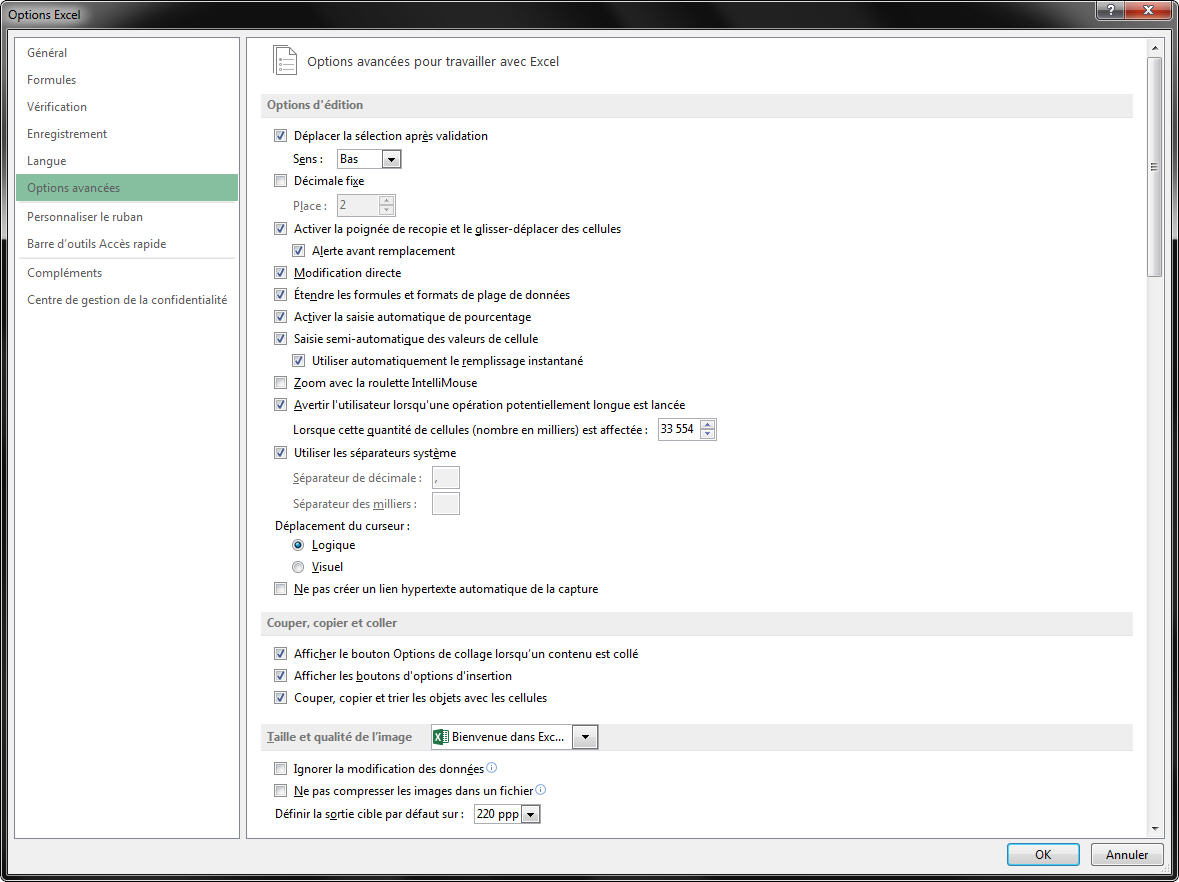The width and height of the screenshot is (1179, 882).
Task: Uncheck "Saisie semi-automatique des valeurs de cellule"
Action: (280, 338)
